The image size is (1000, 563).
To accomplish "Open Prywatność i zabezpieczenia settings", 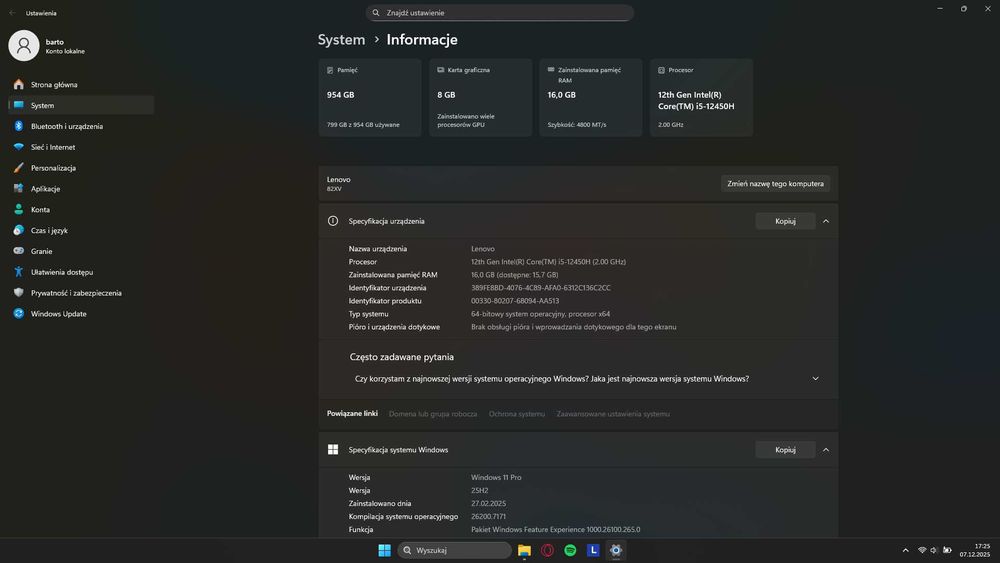I will (x=81, y=293).
